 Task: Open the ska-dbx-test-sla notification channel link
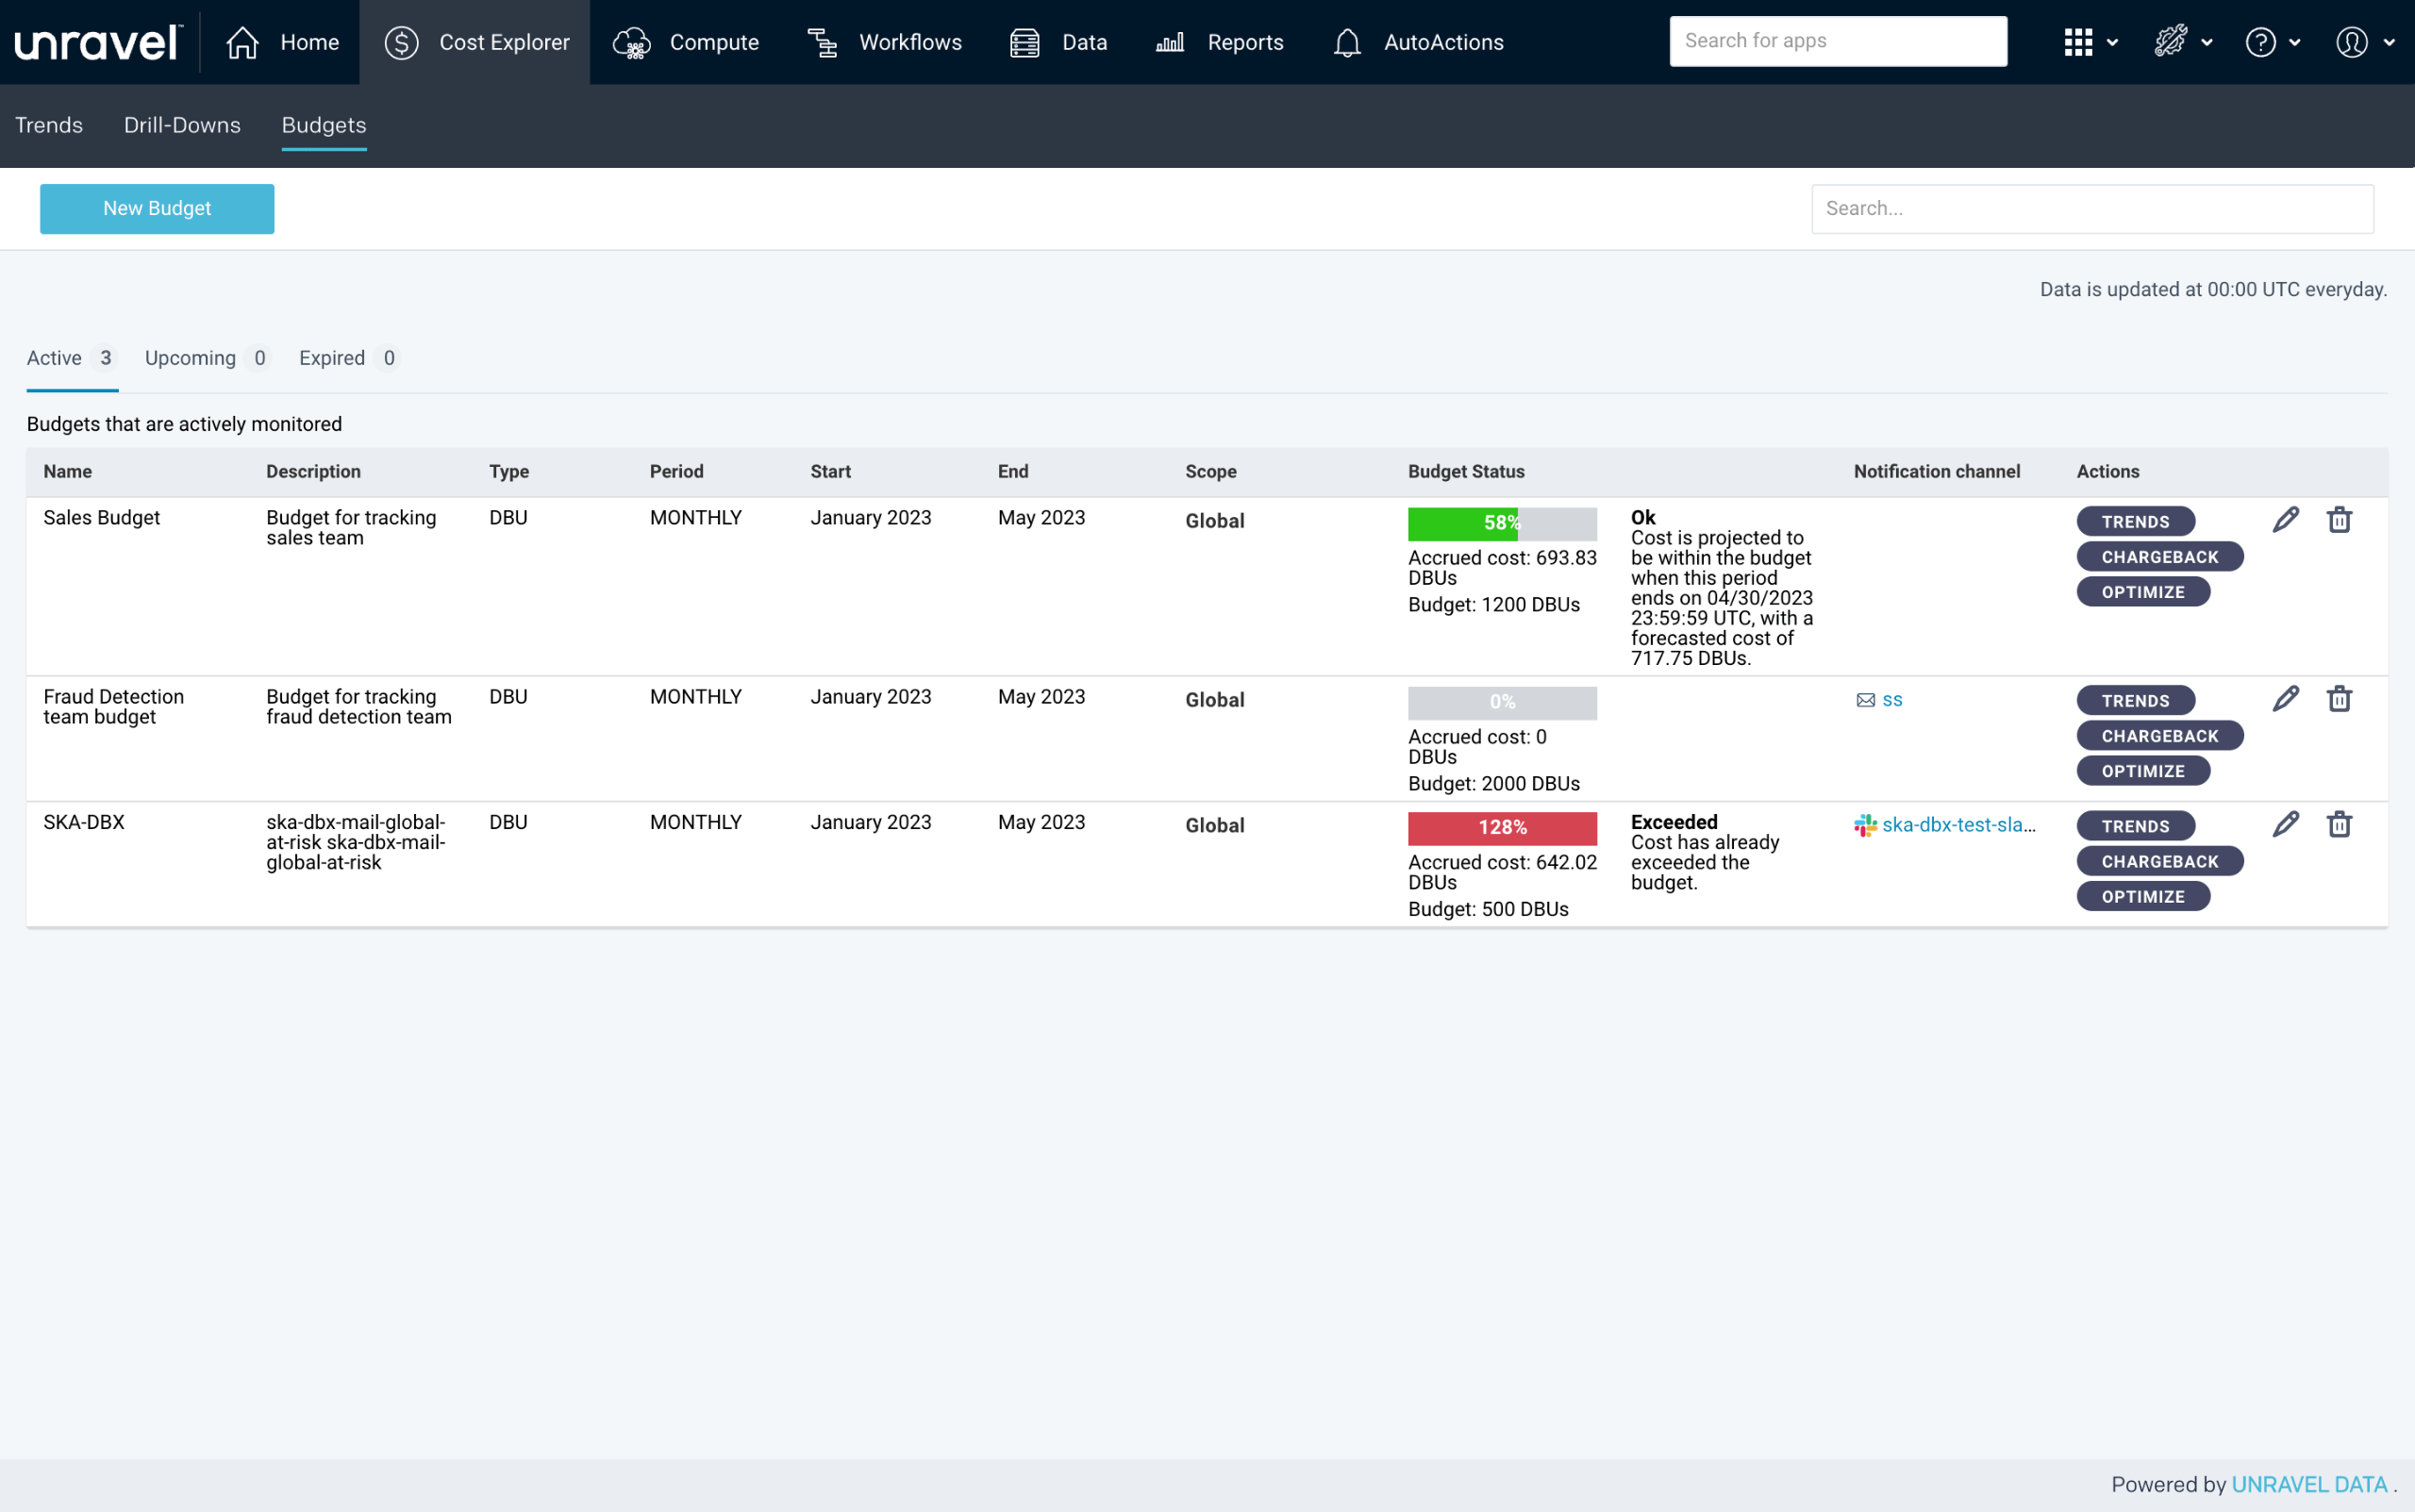[1957, 825]
